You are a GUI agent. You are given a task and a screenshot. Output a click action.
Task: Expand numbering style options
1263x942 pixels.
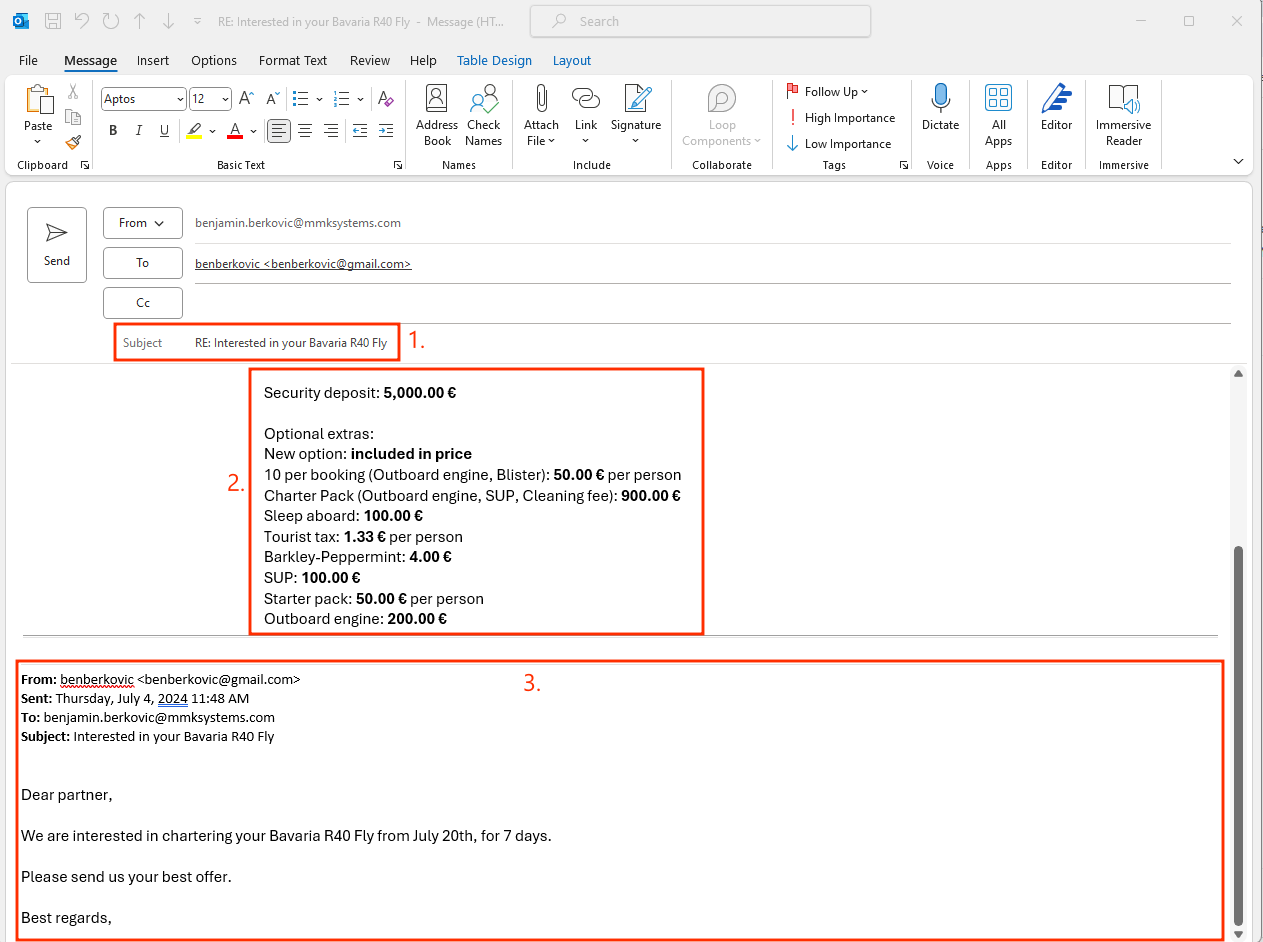(361, 99)
